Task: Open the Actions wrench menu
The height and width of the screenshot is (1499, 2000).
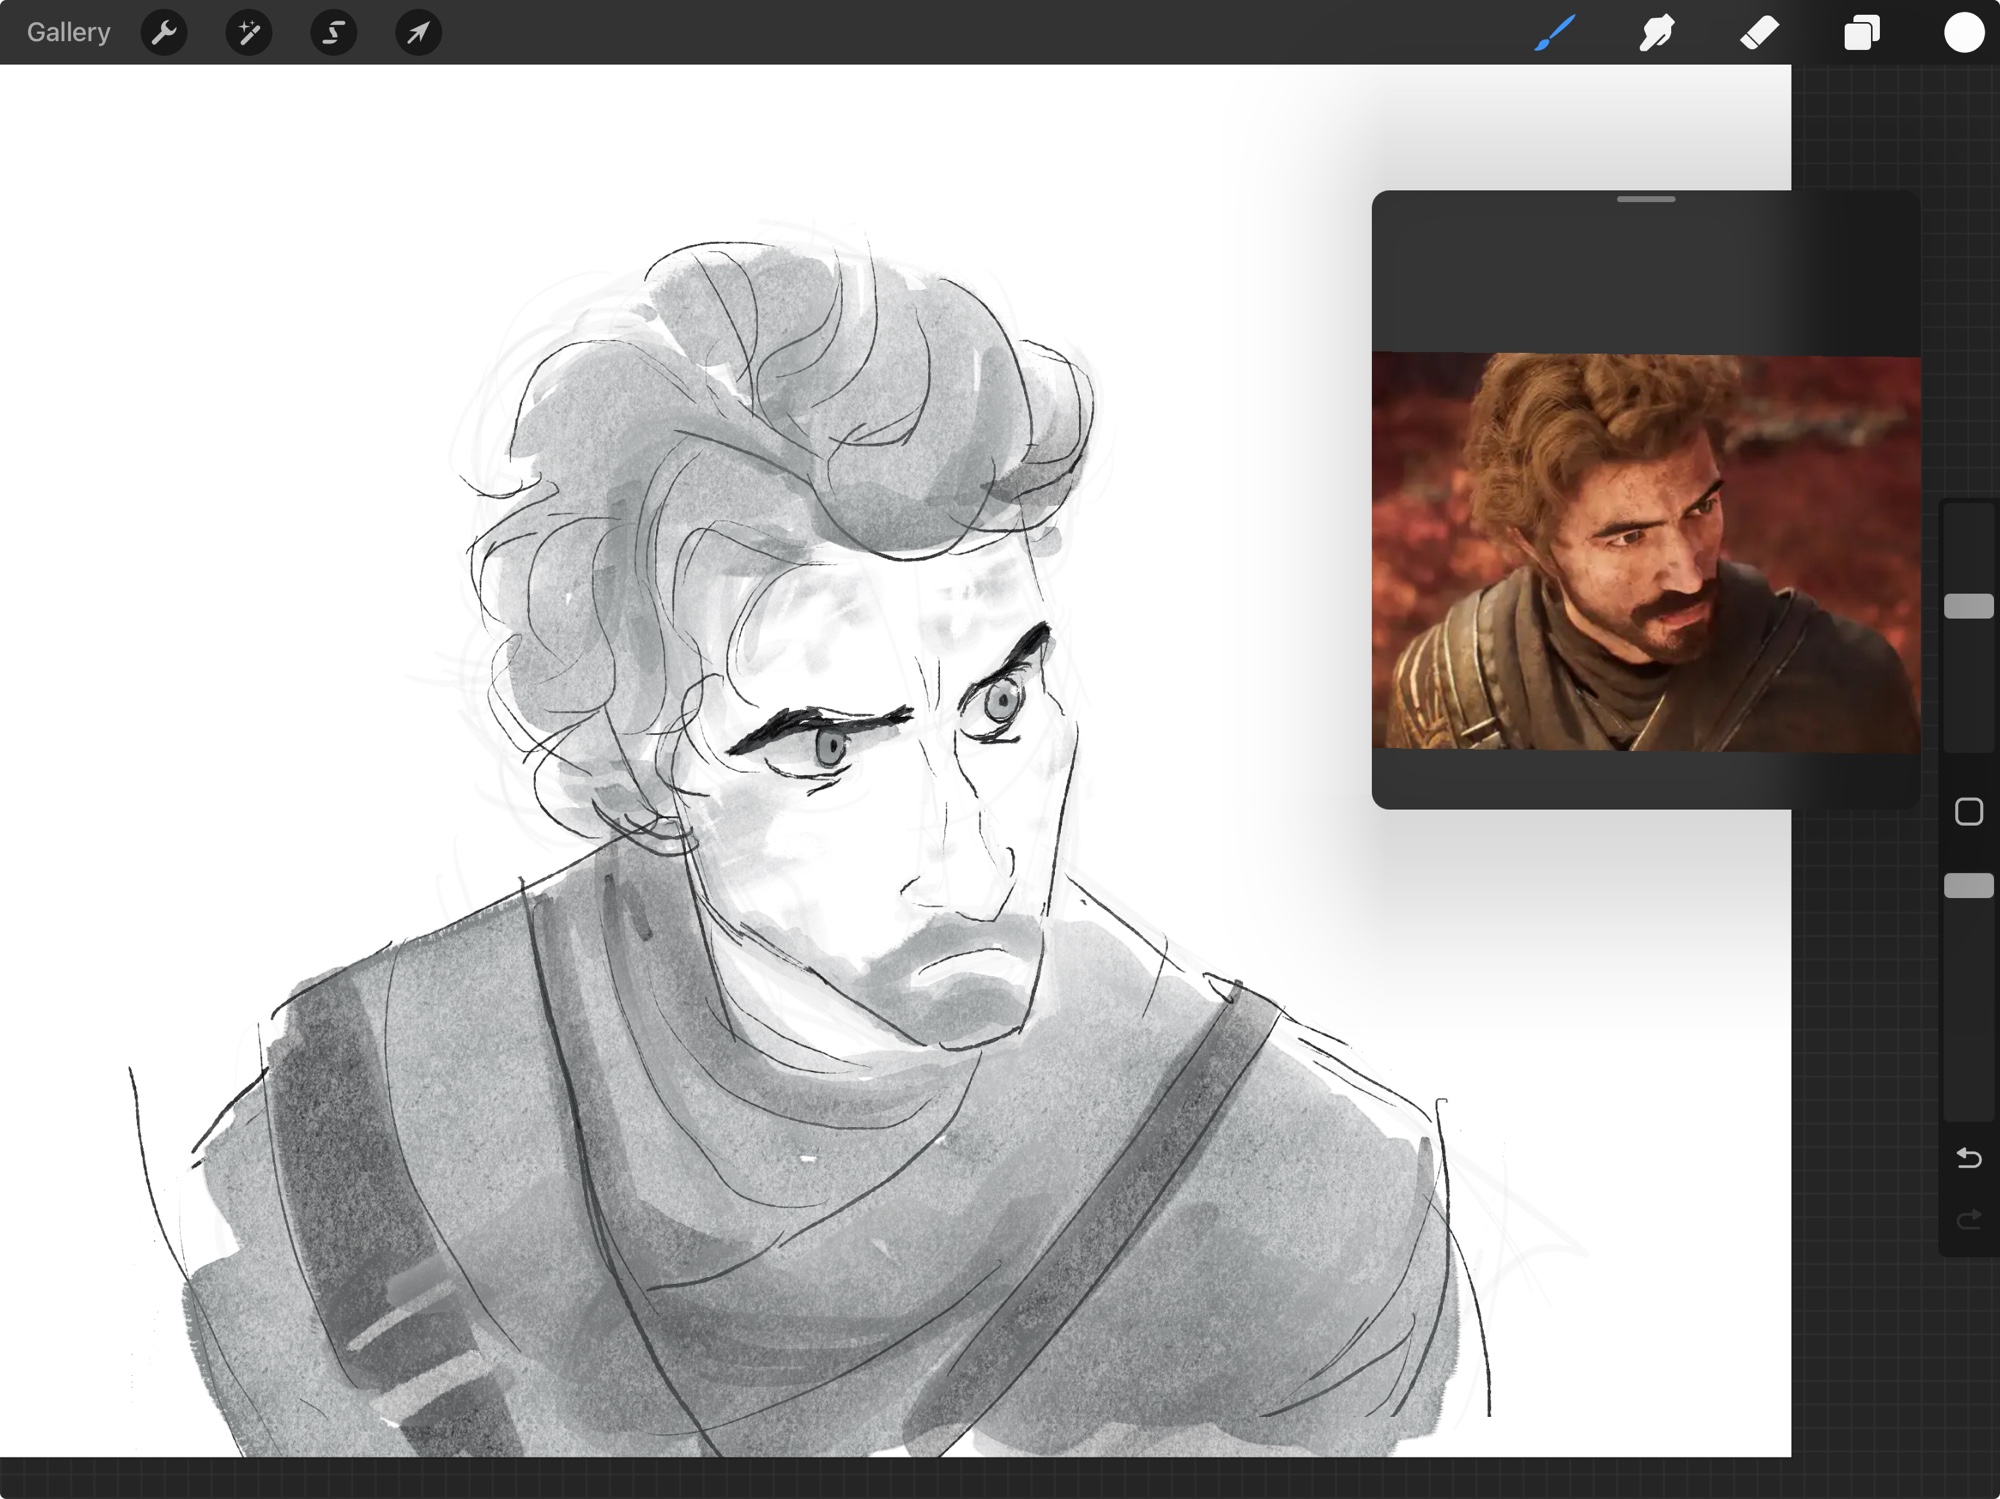Action: coord(164,33)
